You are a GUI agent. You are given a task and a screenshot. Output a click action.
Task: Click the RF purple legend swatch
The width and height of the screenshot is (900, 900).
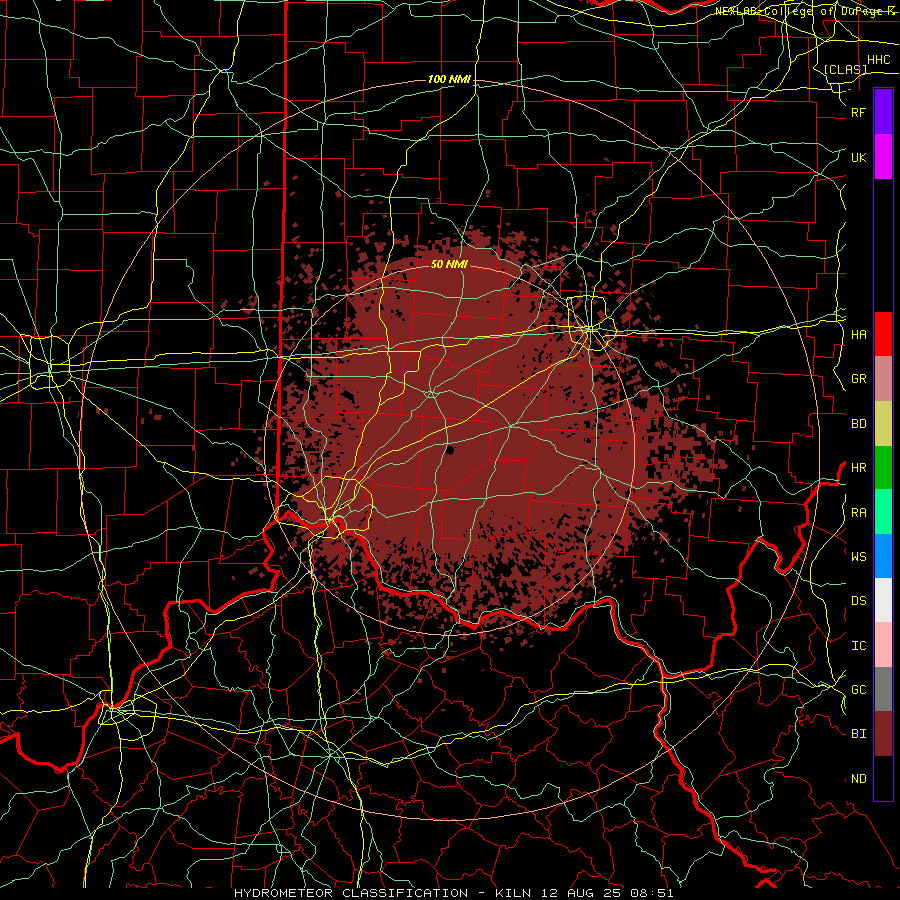click(x=883, y=112)
